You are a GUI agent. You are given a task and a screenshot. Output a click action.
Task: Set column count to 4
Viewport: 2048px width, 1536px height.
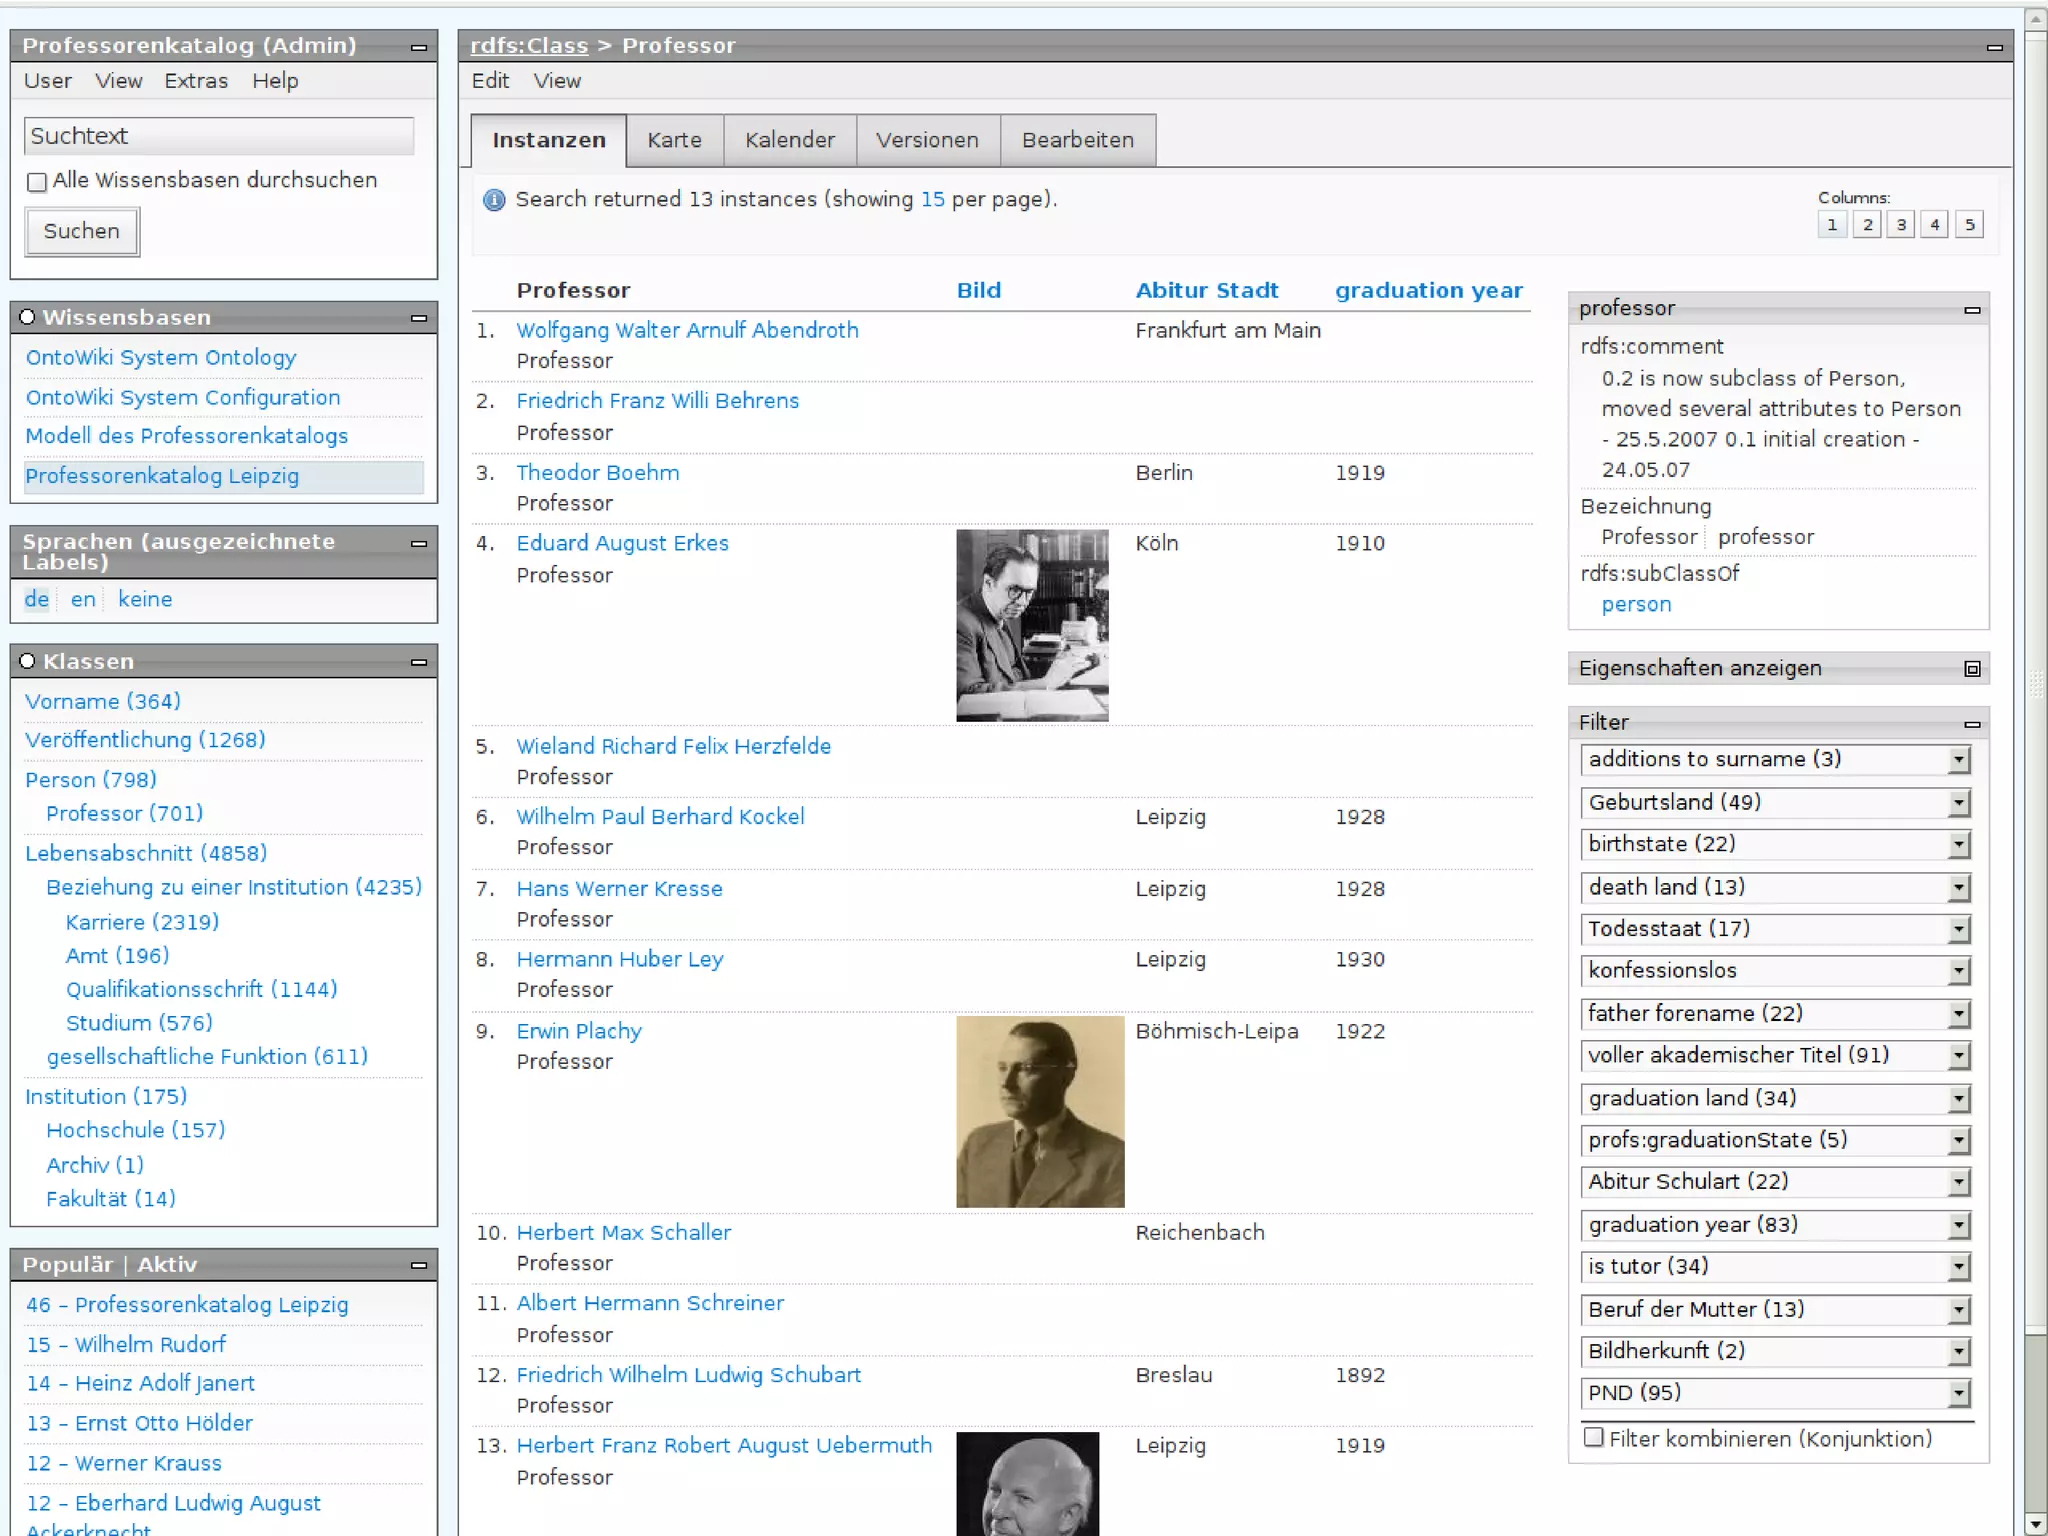pyautogui.click(x=1935, y=225)
